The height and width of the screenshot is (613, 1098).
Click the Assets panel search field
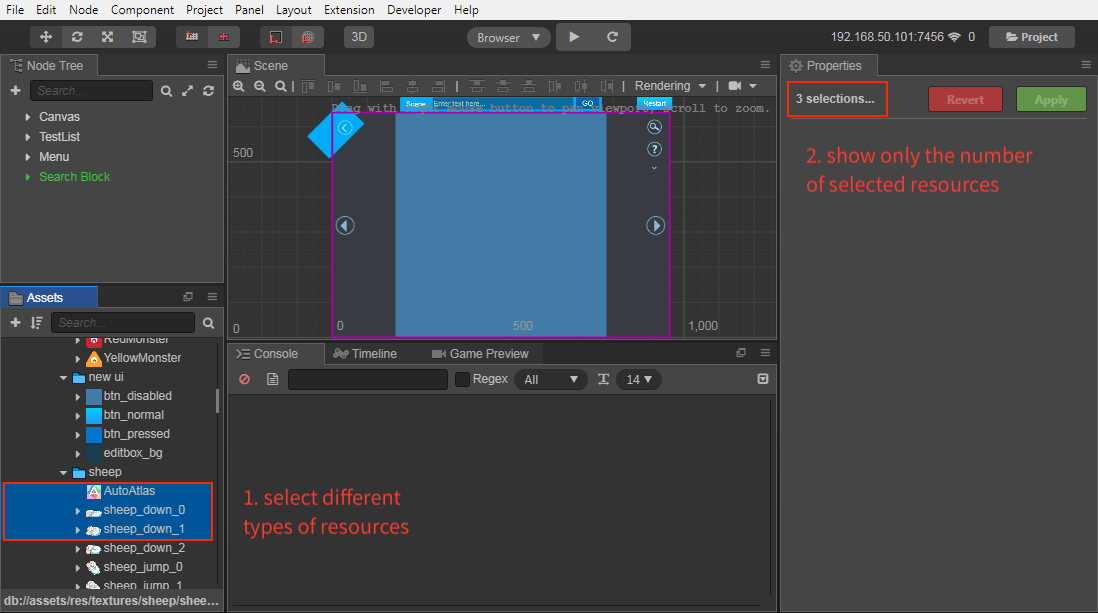pyautogui.click(x=124, y=323)
